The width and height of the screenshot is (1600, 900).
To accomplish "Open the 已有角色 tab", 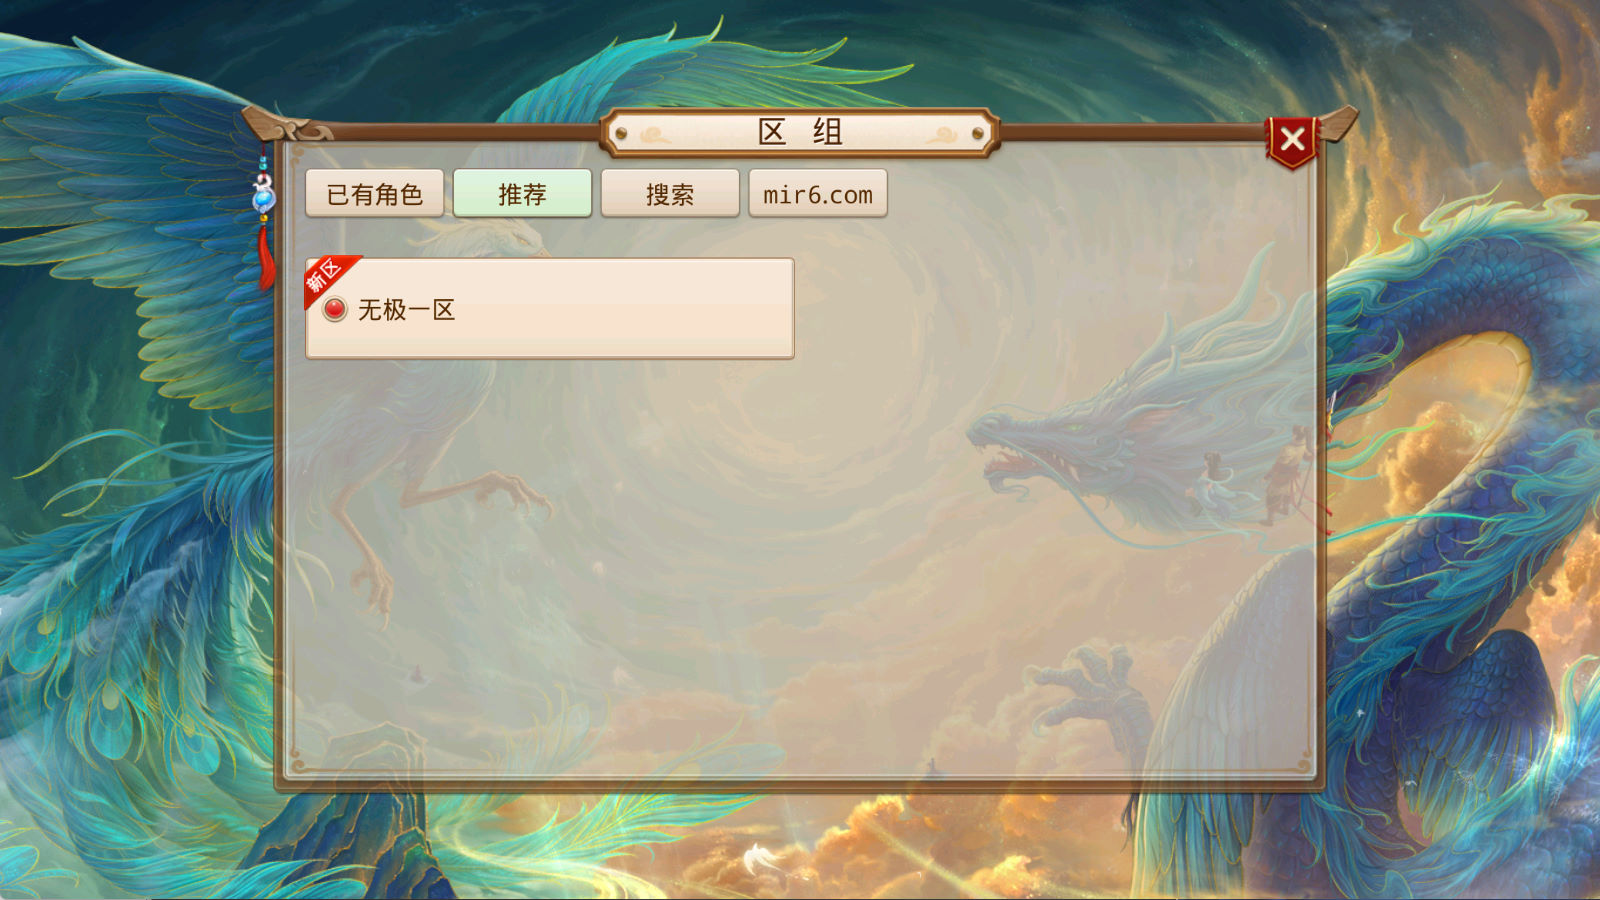I will [375, 193].
